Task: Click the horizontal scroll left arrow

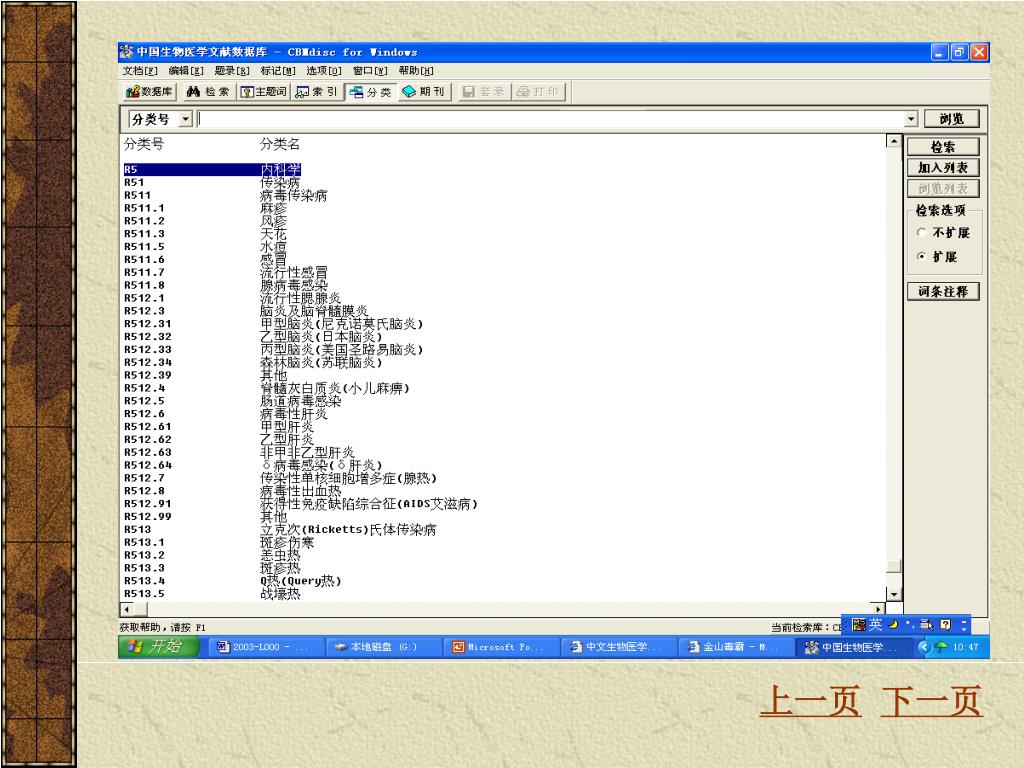Action: tap(127, 609)
